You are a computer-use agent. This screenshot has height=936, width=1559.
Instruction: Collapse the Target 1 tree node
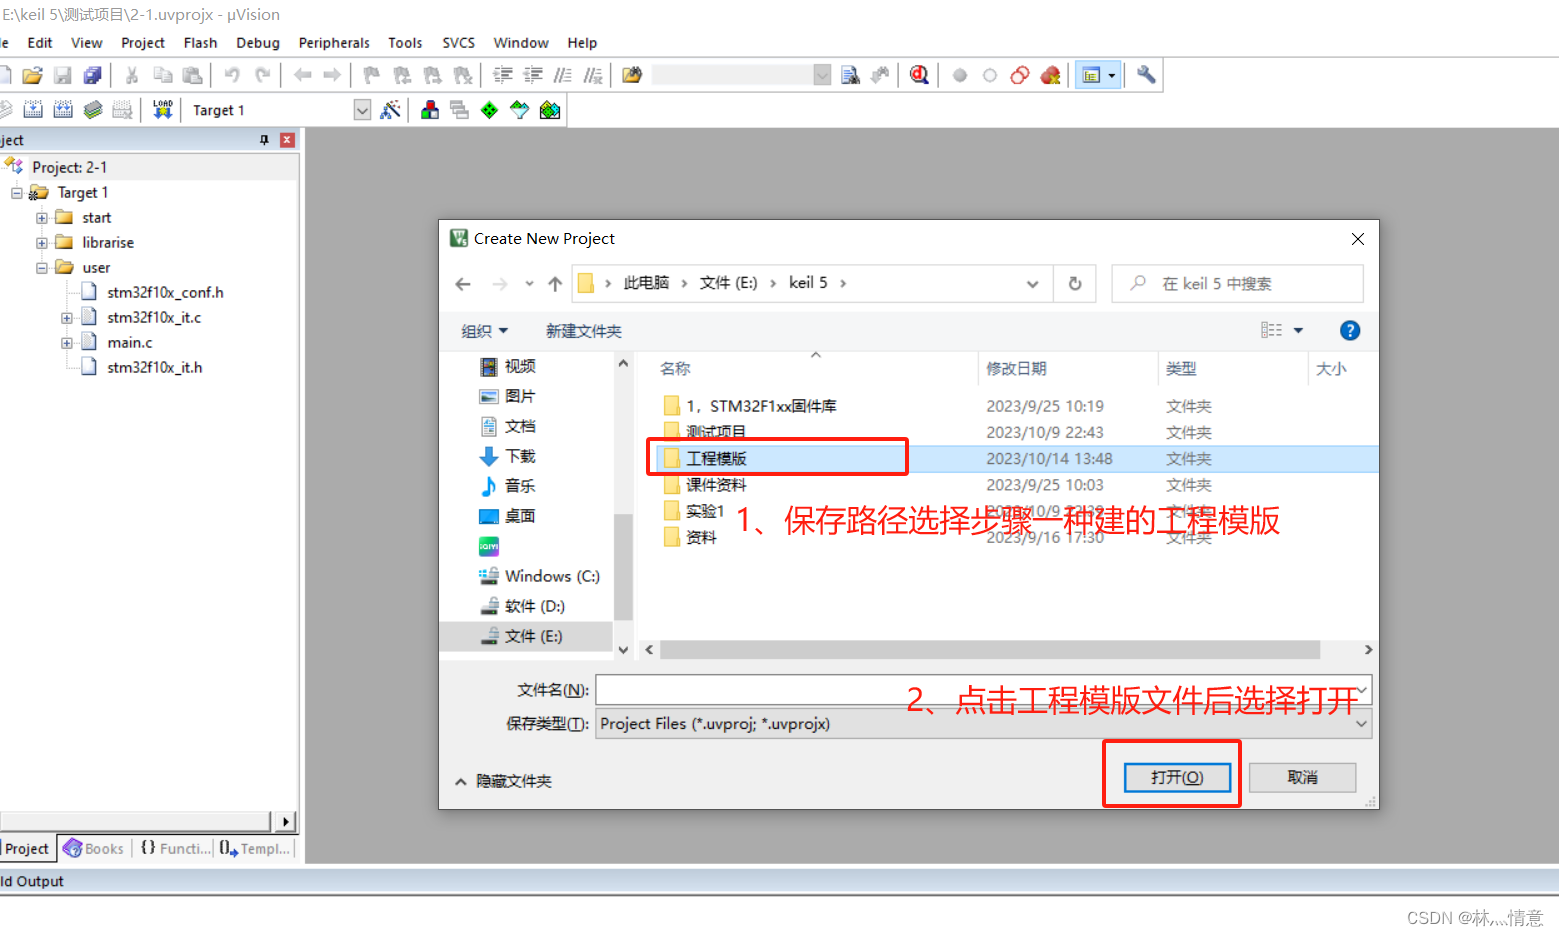pos(17,193)
